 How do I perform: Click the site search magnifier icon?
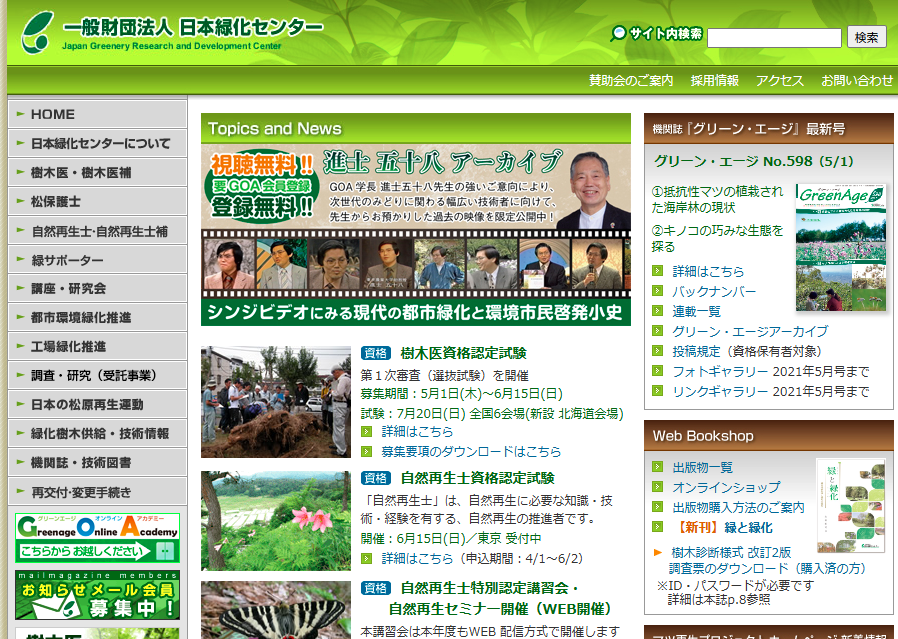618,34
